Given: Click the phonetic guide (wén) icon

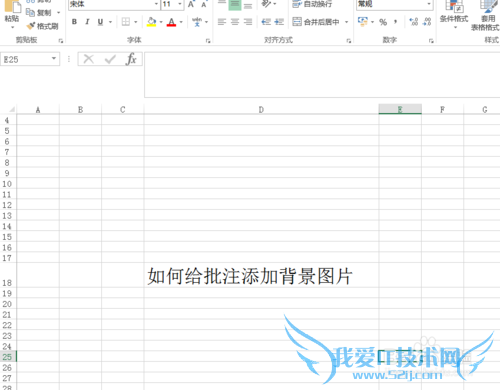Looking at the screenshot, I should 197,22.
